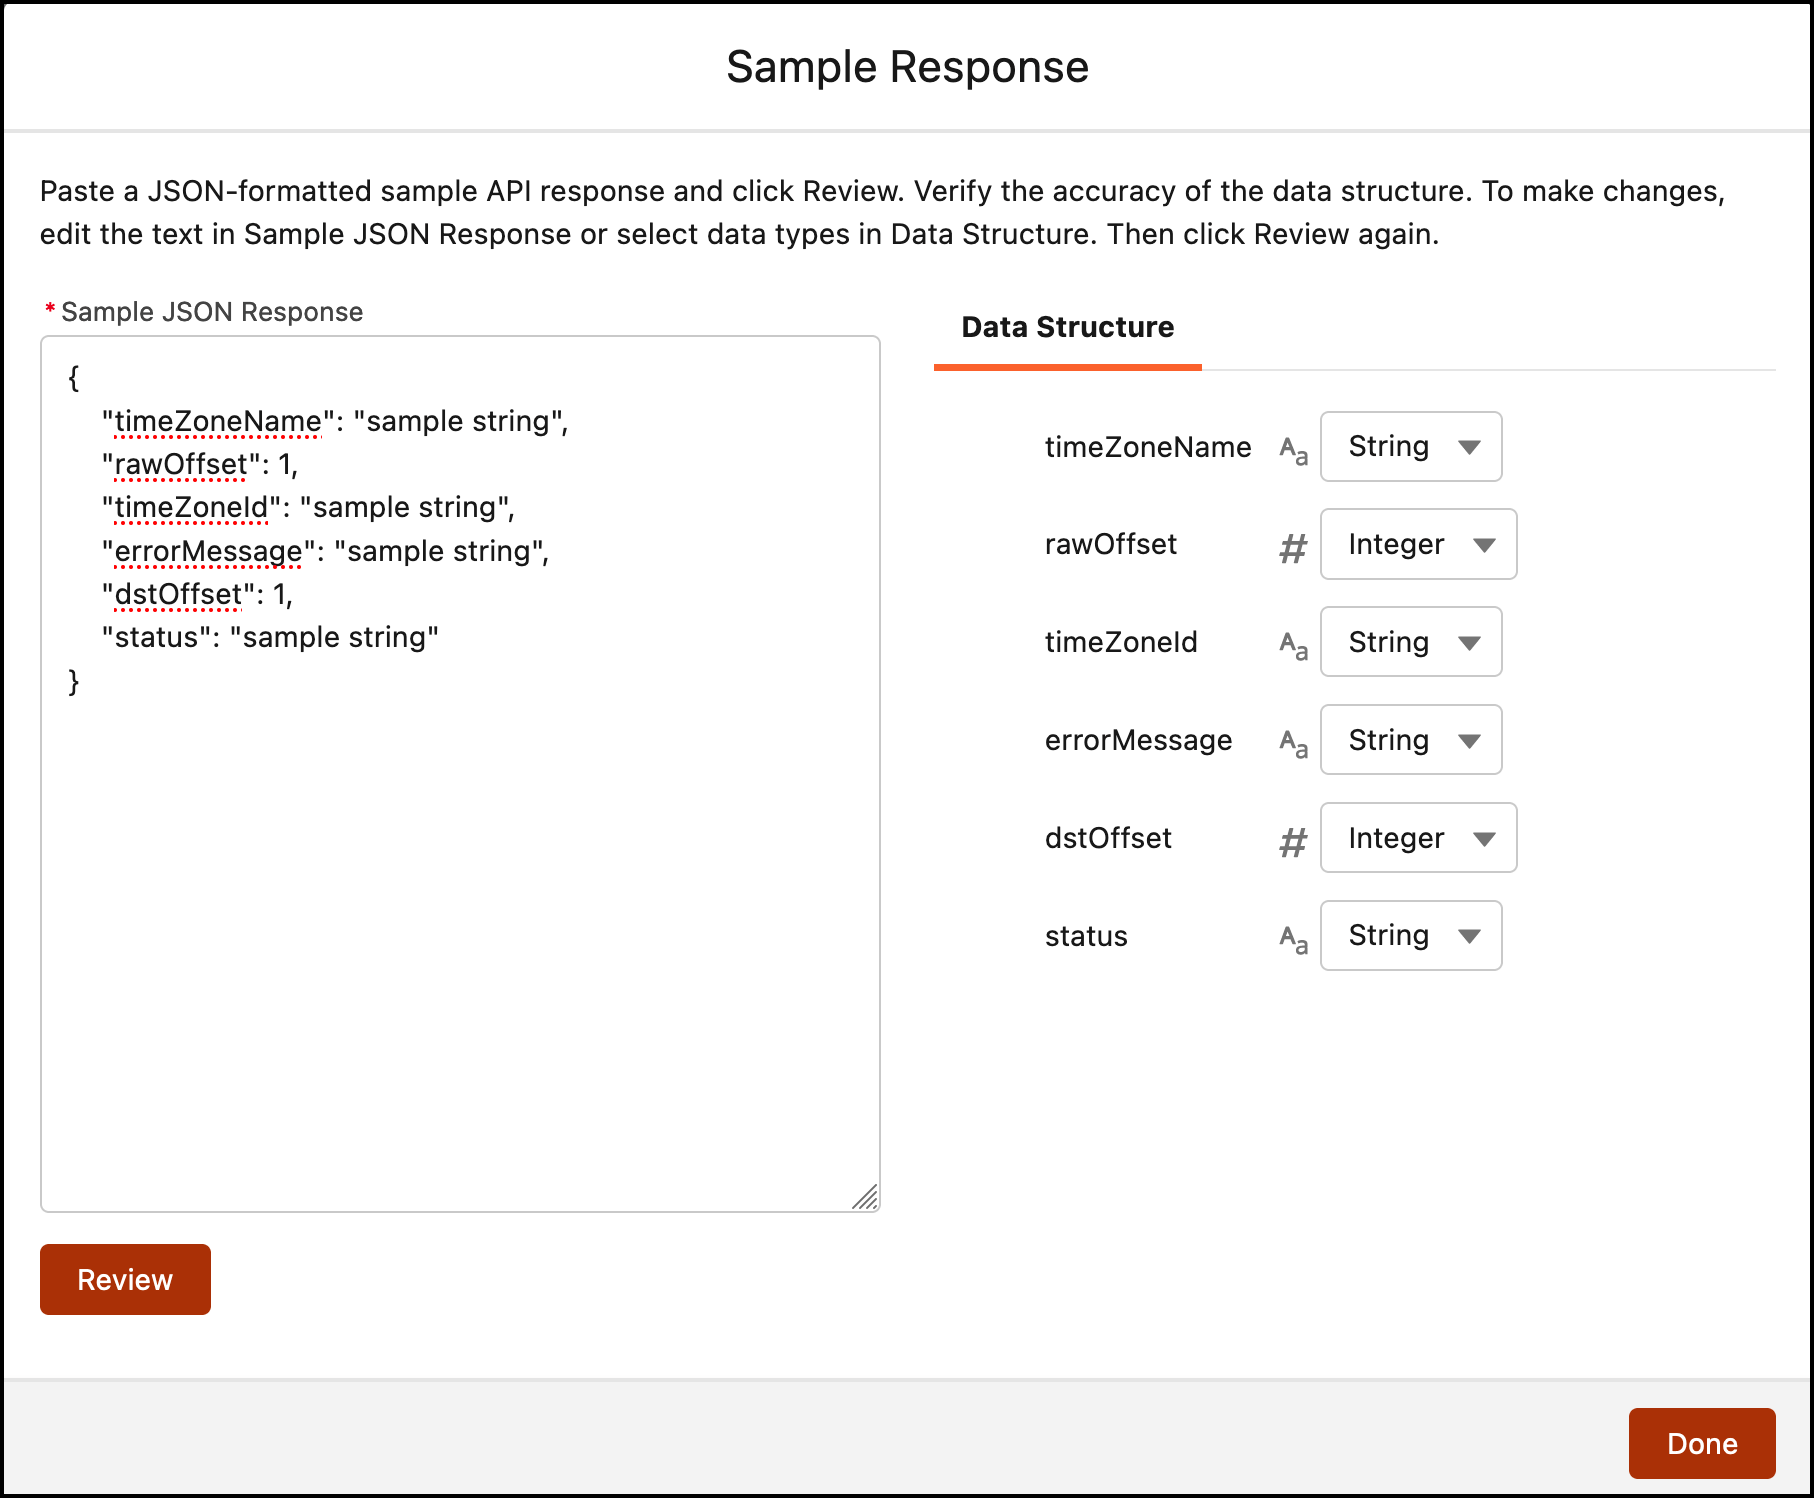Click inside the Sample JSON Response field

point(460,900)
